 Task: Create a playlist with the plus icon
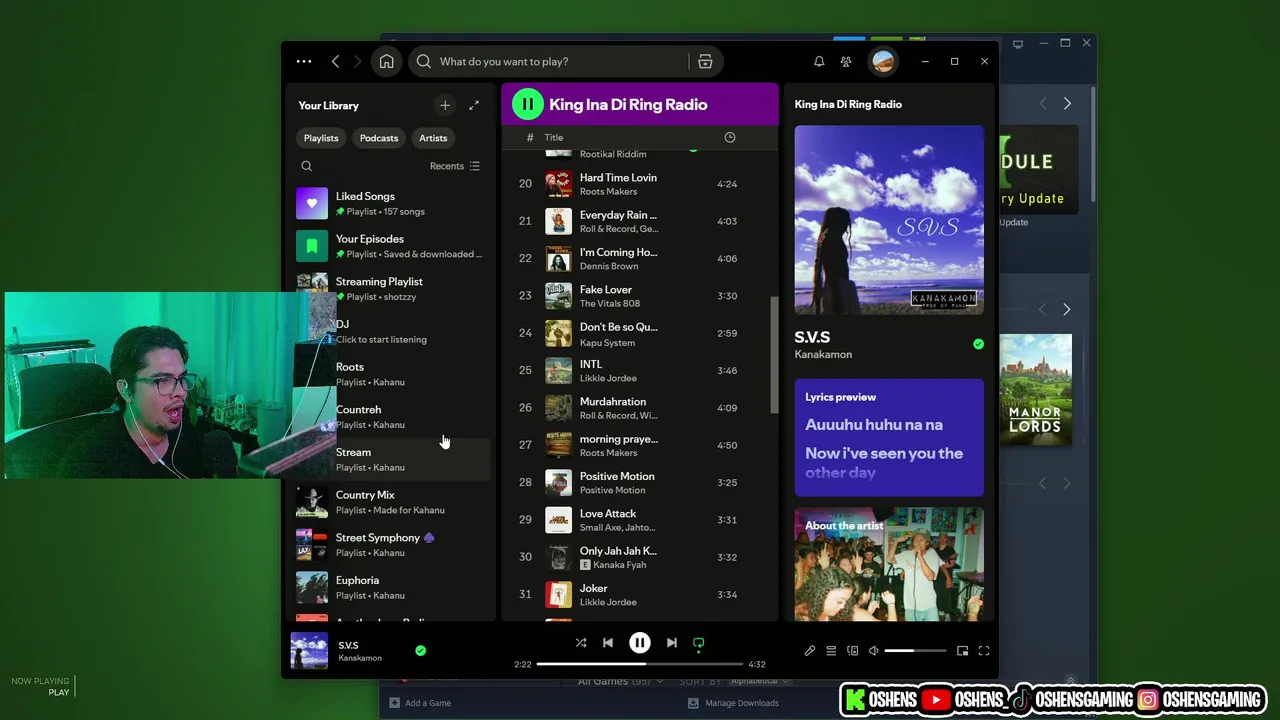[x=445, y=105]
